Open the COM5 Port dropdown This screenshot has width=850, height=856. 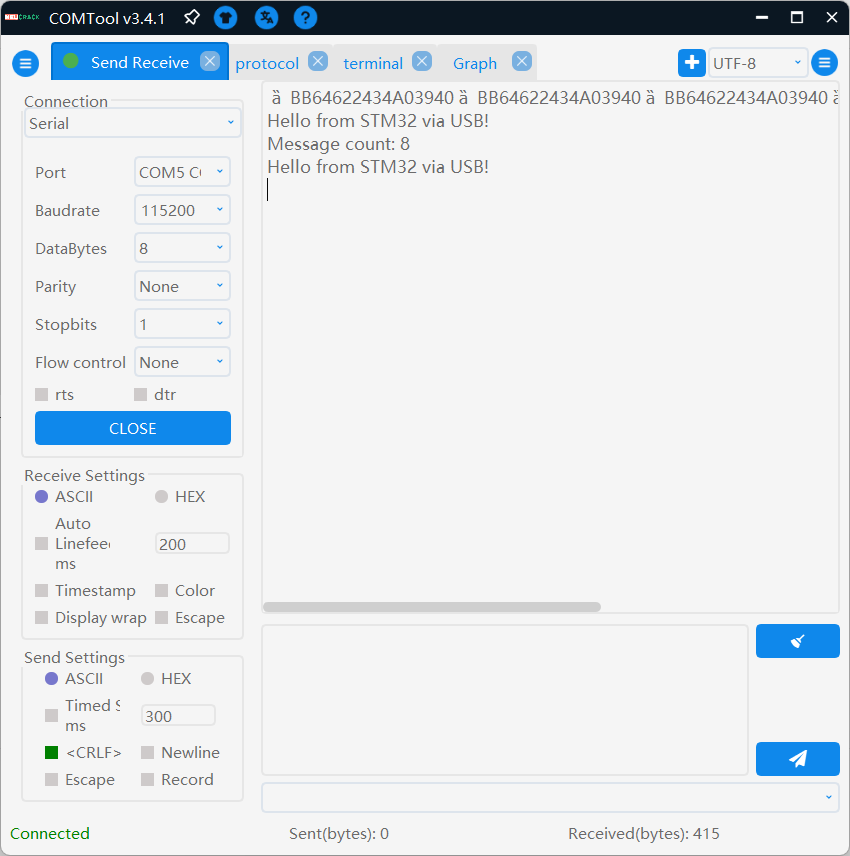coord(182,173)
